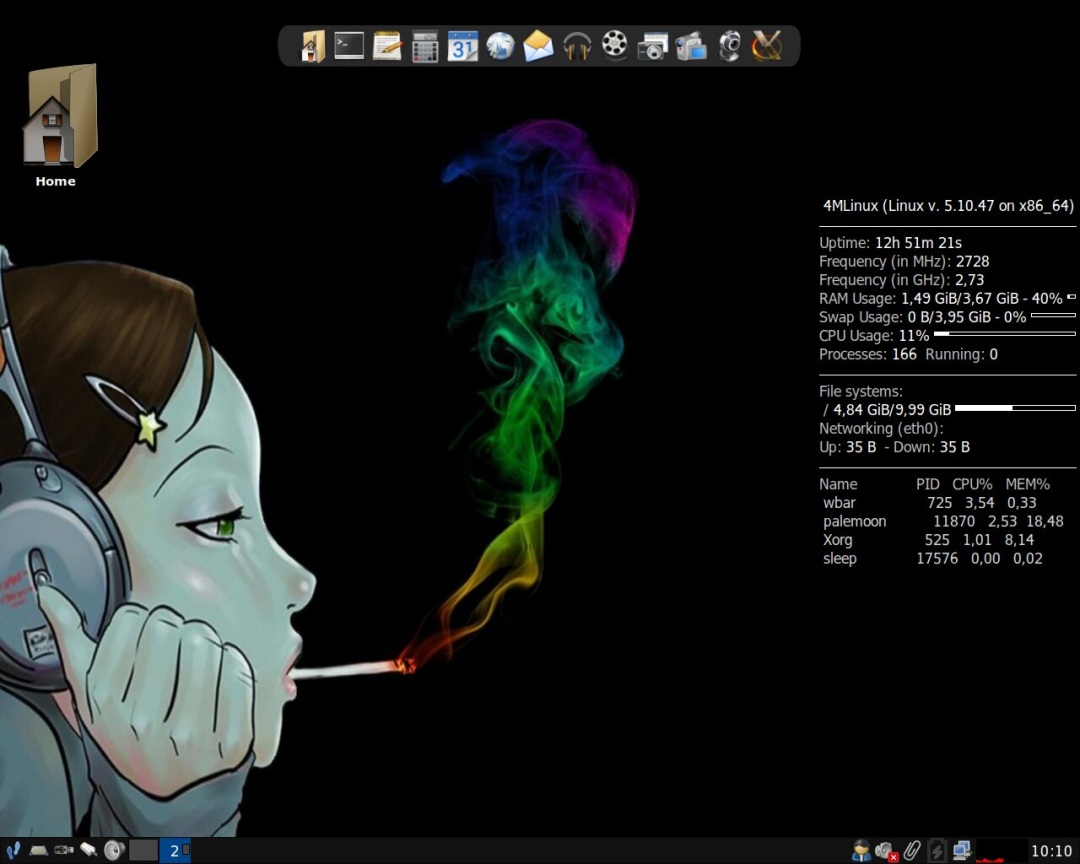Launch the web browser globe icon
The width and height of the screenshot is (1080, 864).
[500, 46]
